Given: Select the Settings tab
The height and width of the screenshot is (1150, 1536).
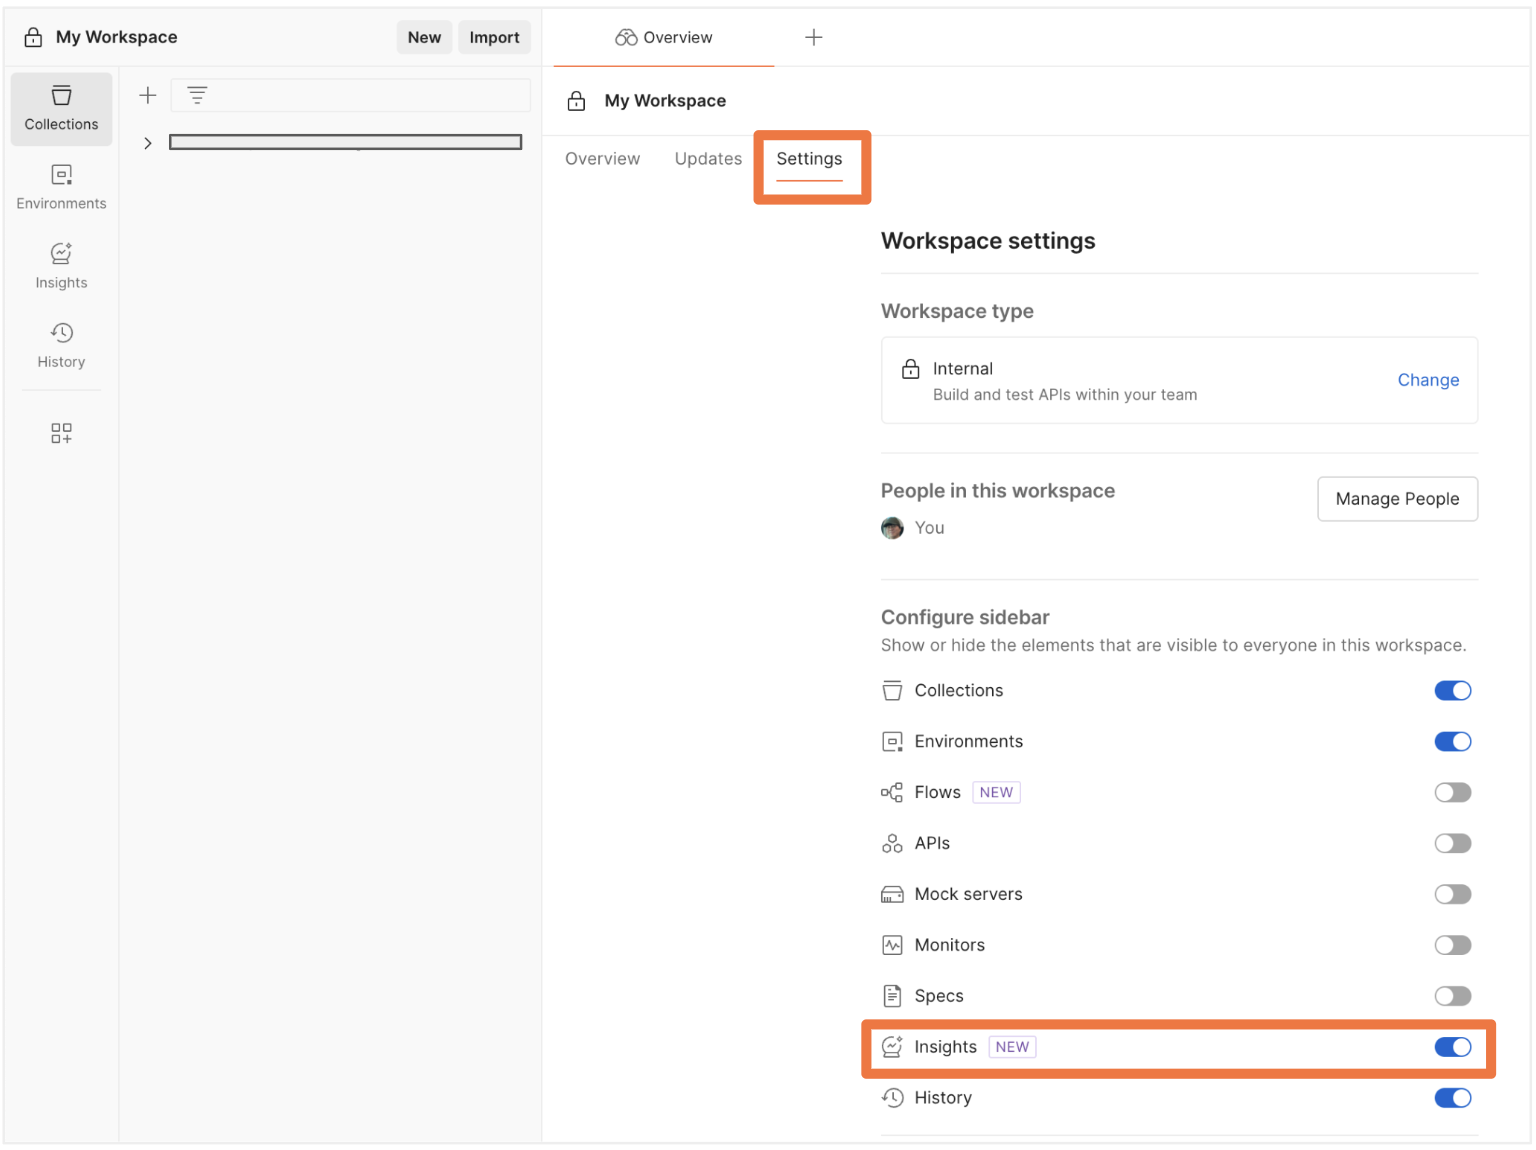Looking at the screenshot, I should [809, 159].
